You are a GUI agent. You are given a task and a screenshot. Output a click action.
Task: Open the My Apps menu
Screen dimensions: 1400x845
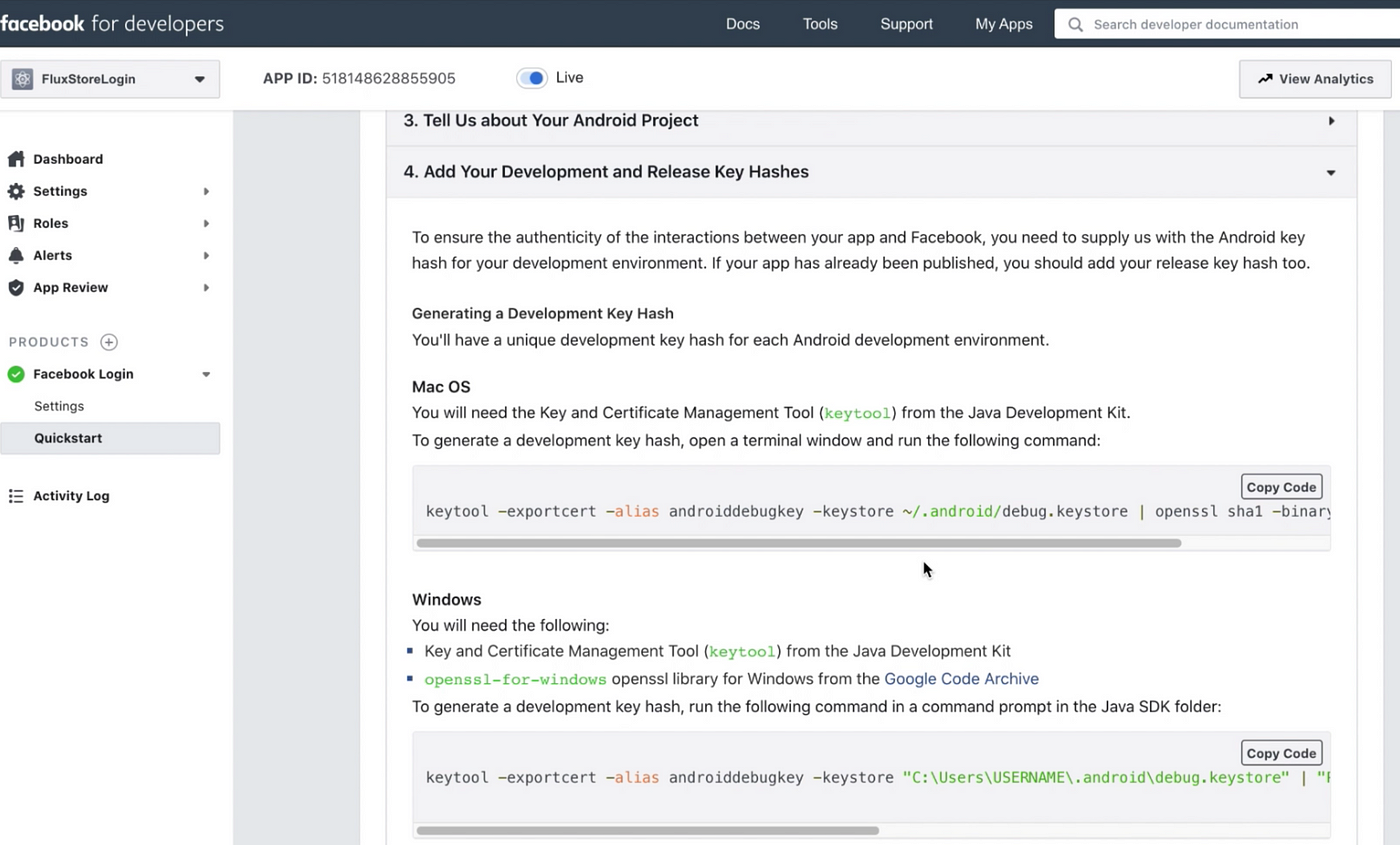tap(1004, 24)
